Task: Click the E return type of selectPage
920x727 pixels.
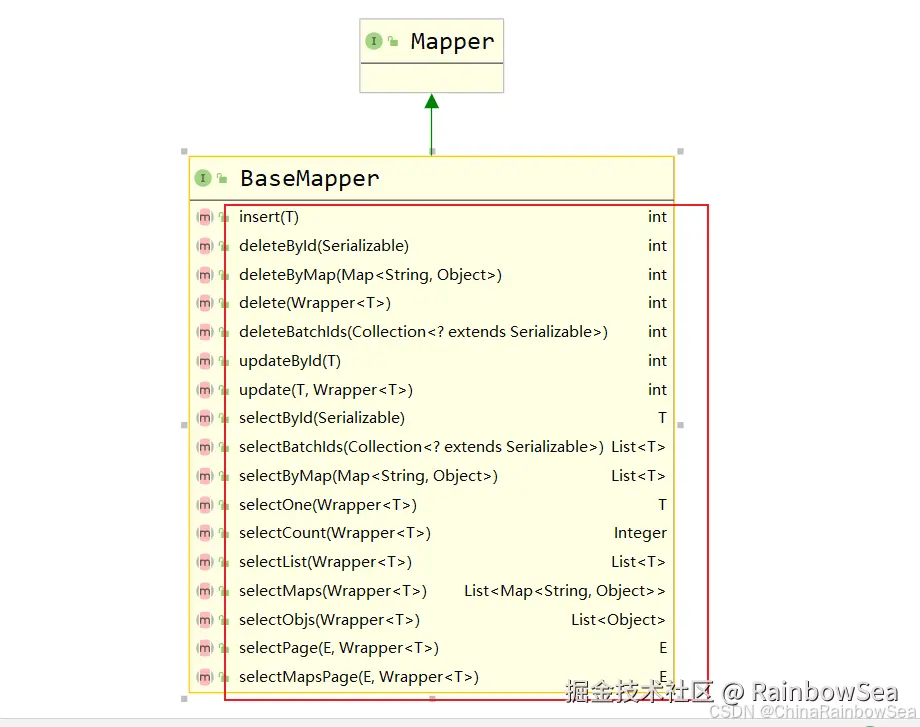Action: [x=663, y=648]
